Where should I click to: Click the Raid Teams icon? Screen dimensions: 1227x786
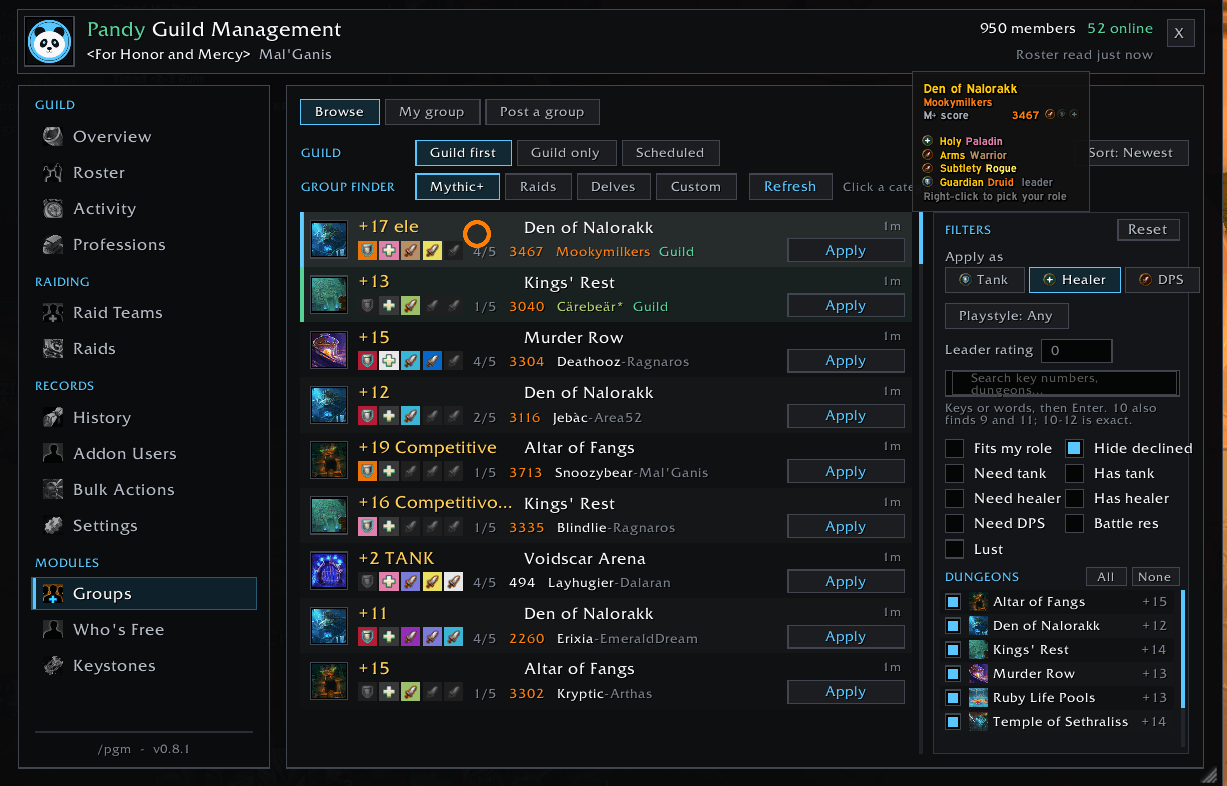54,312
